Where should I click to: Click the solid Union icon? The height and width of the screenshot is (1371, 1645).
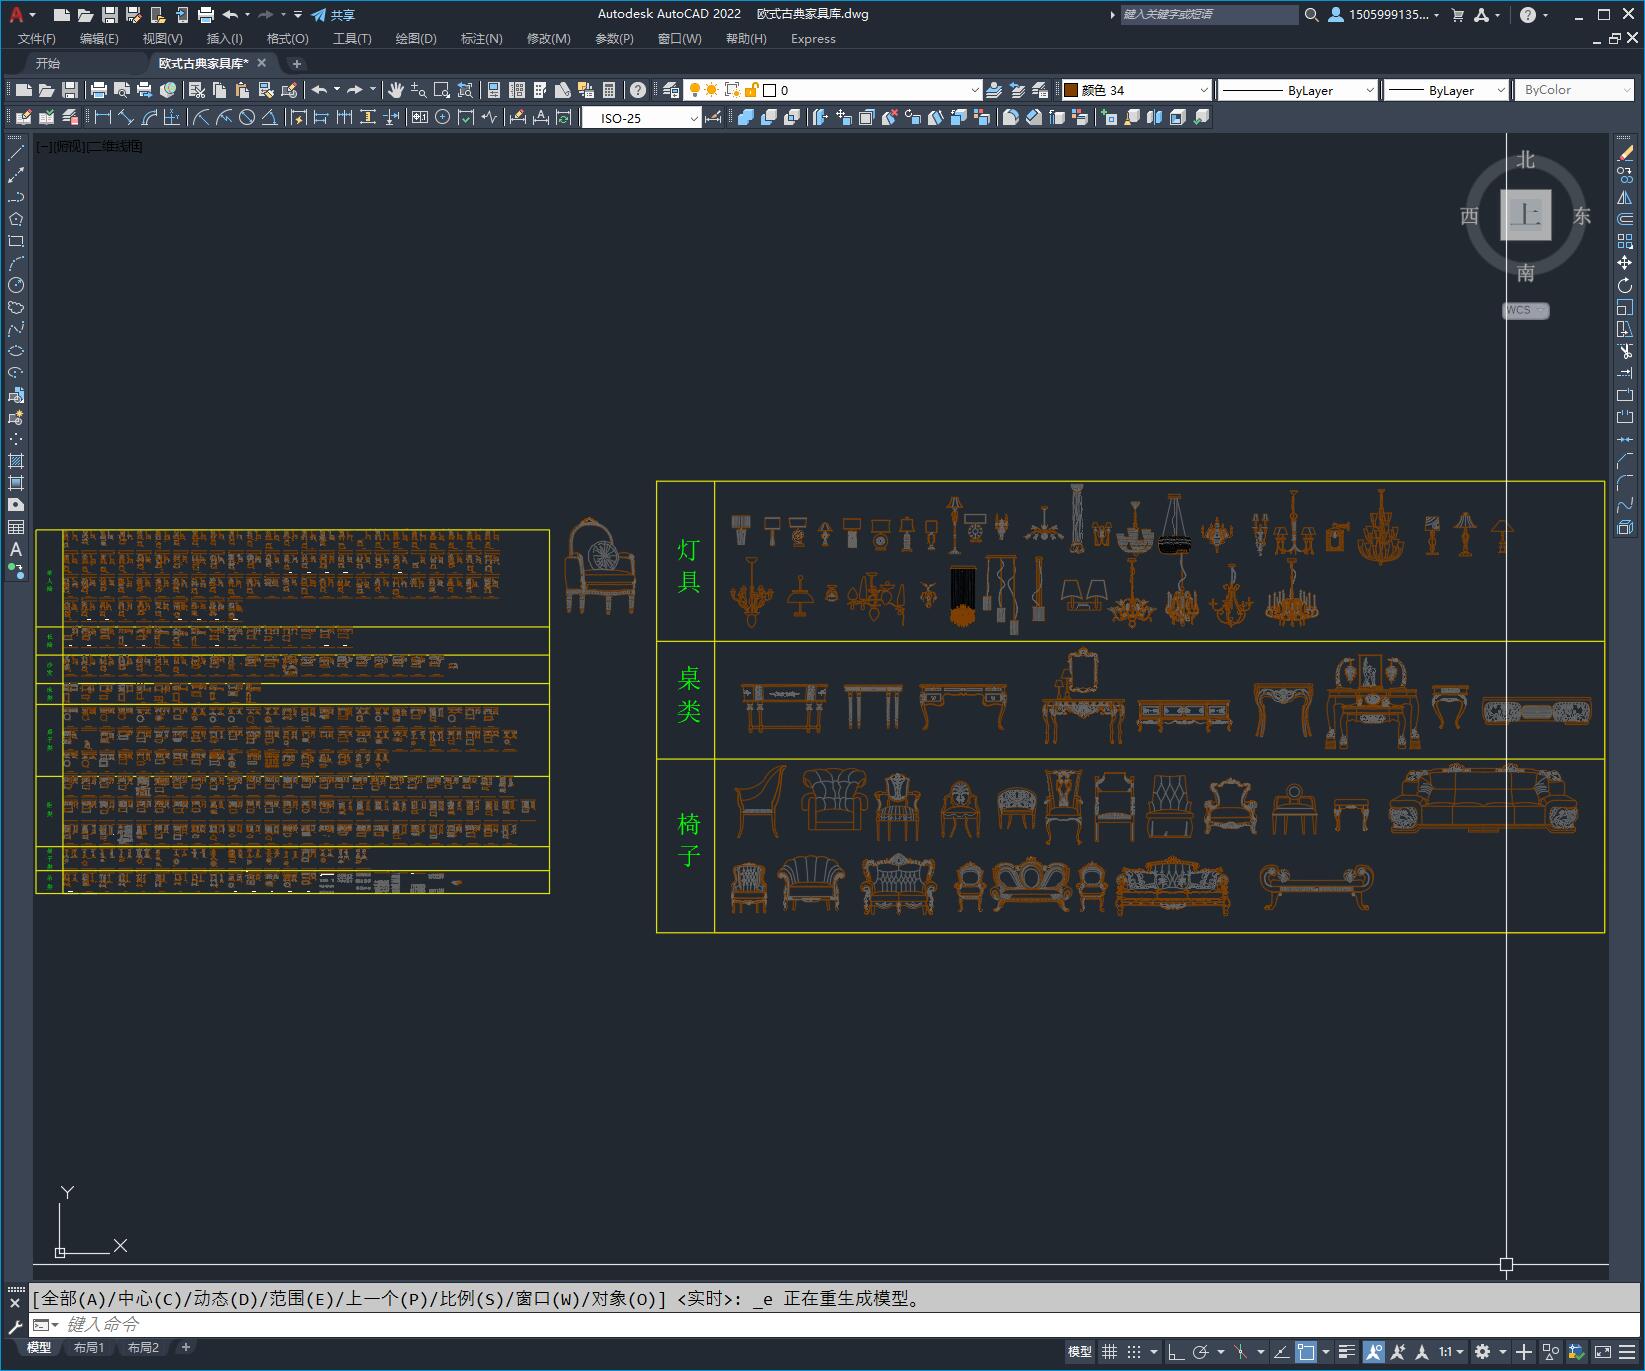(x=746, y=118)
